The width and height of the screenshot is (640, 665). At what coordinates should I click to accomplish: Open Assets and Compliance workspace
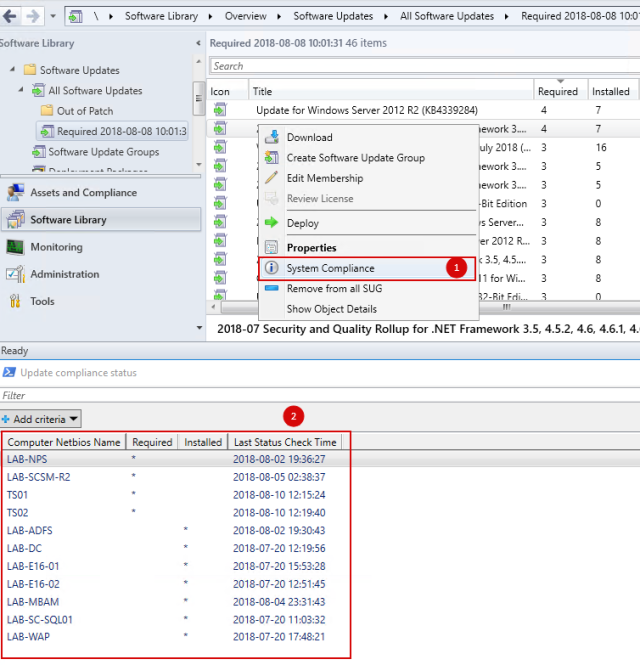tap(101, 193)
